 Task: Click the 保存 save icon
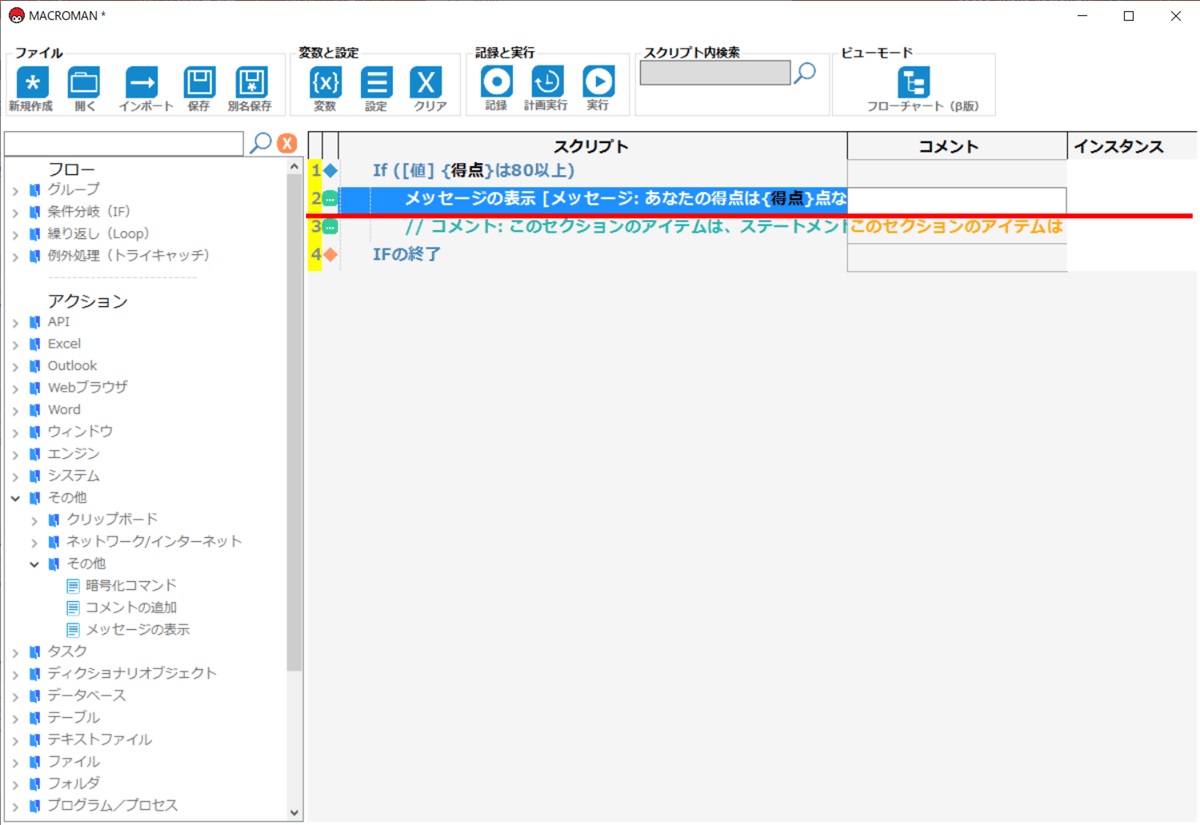(200, 82)
